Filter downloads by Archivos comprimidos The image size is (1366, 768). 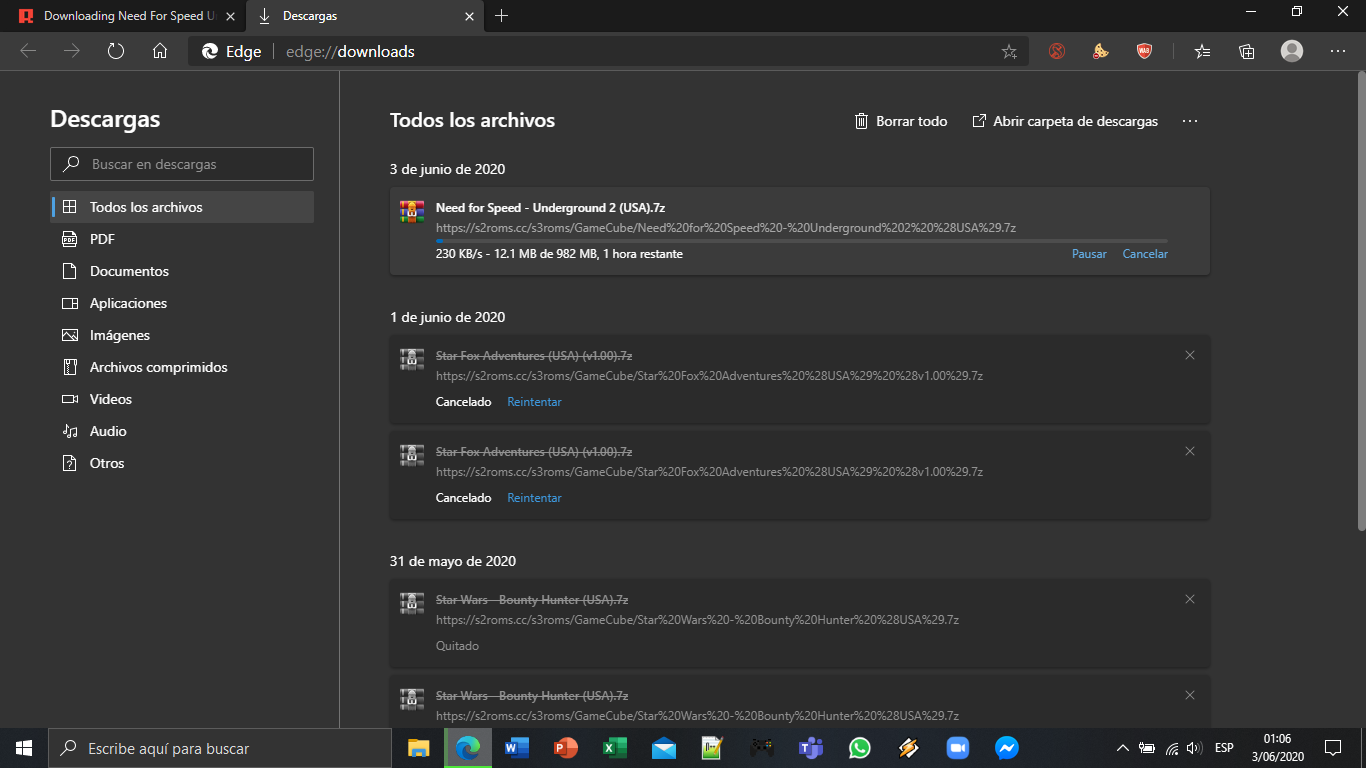pos(182,367)
